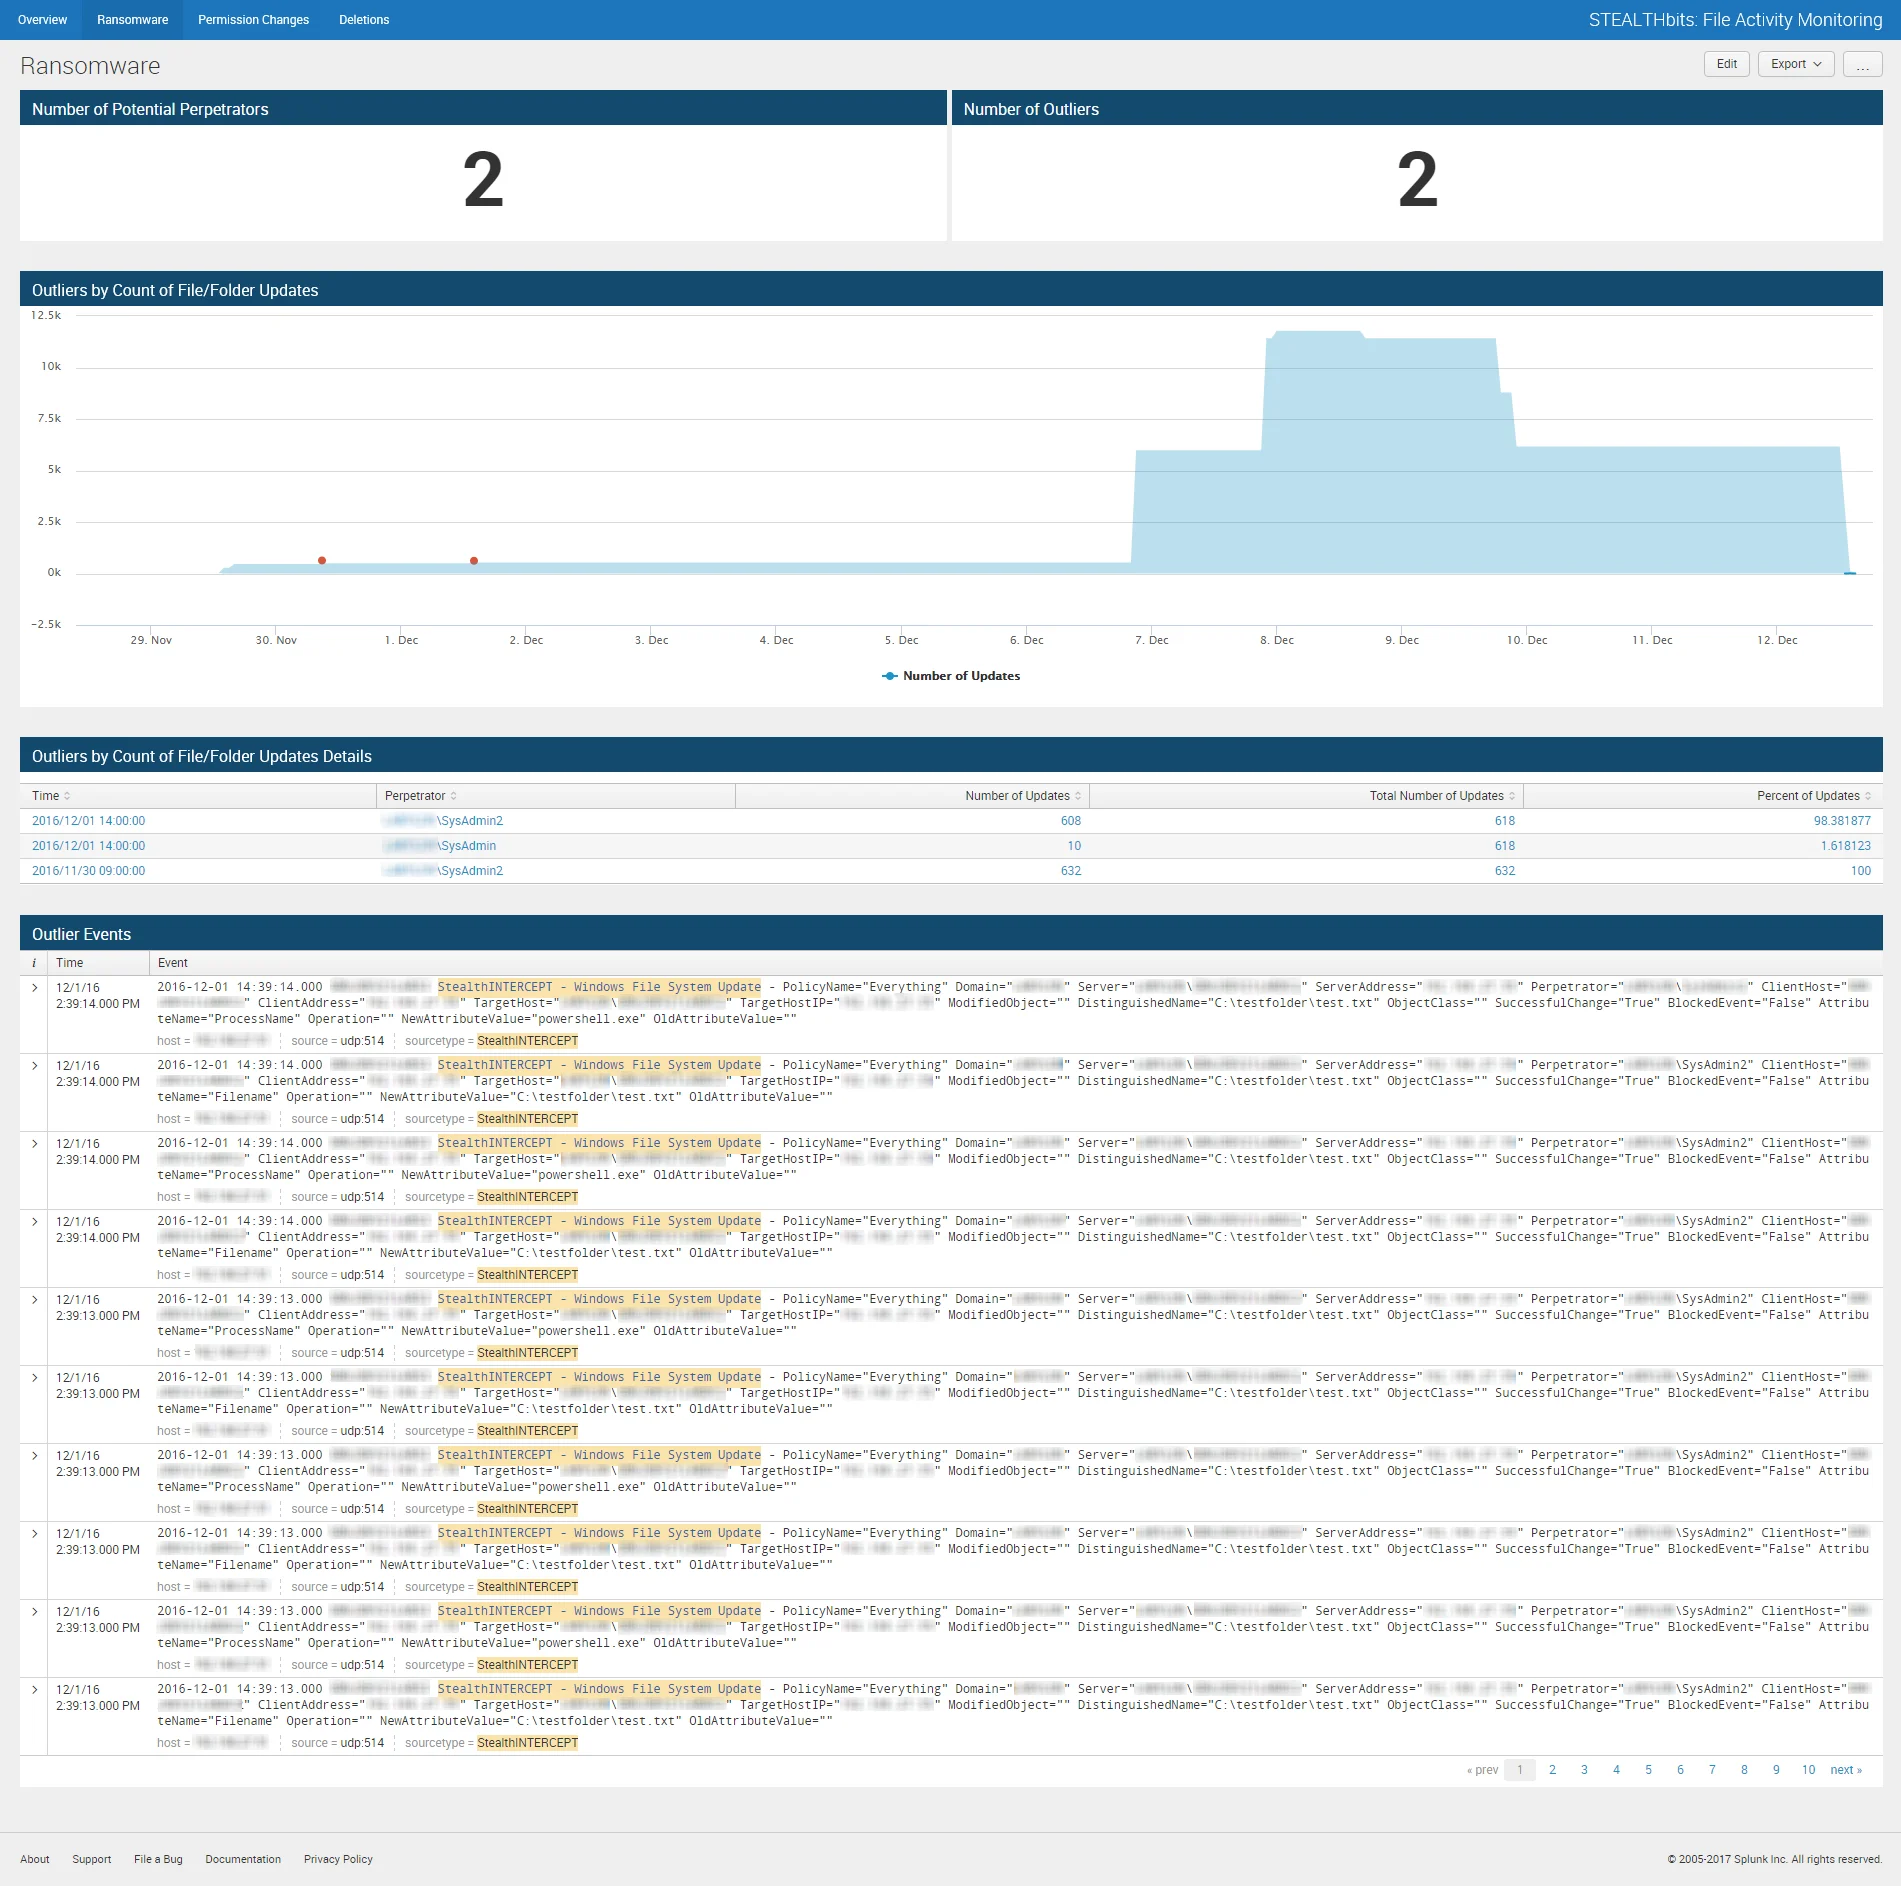Open the About footer link
This screenshot has height=1886, width=1901.
coord(35,1860)
